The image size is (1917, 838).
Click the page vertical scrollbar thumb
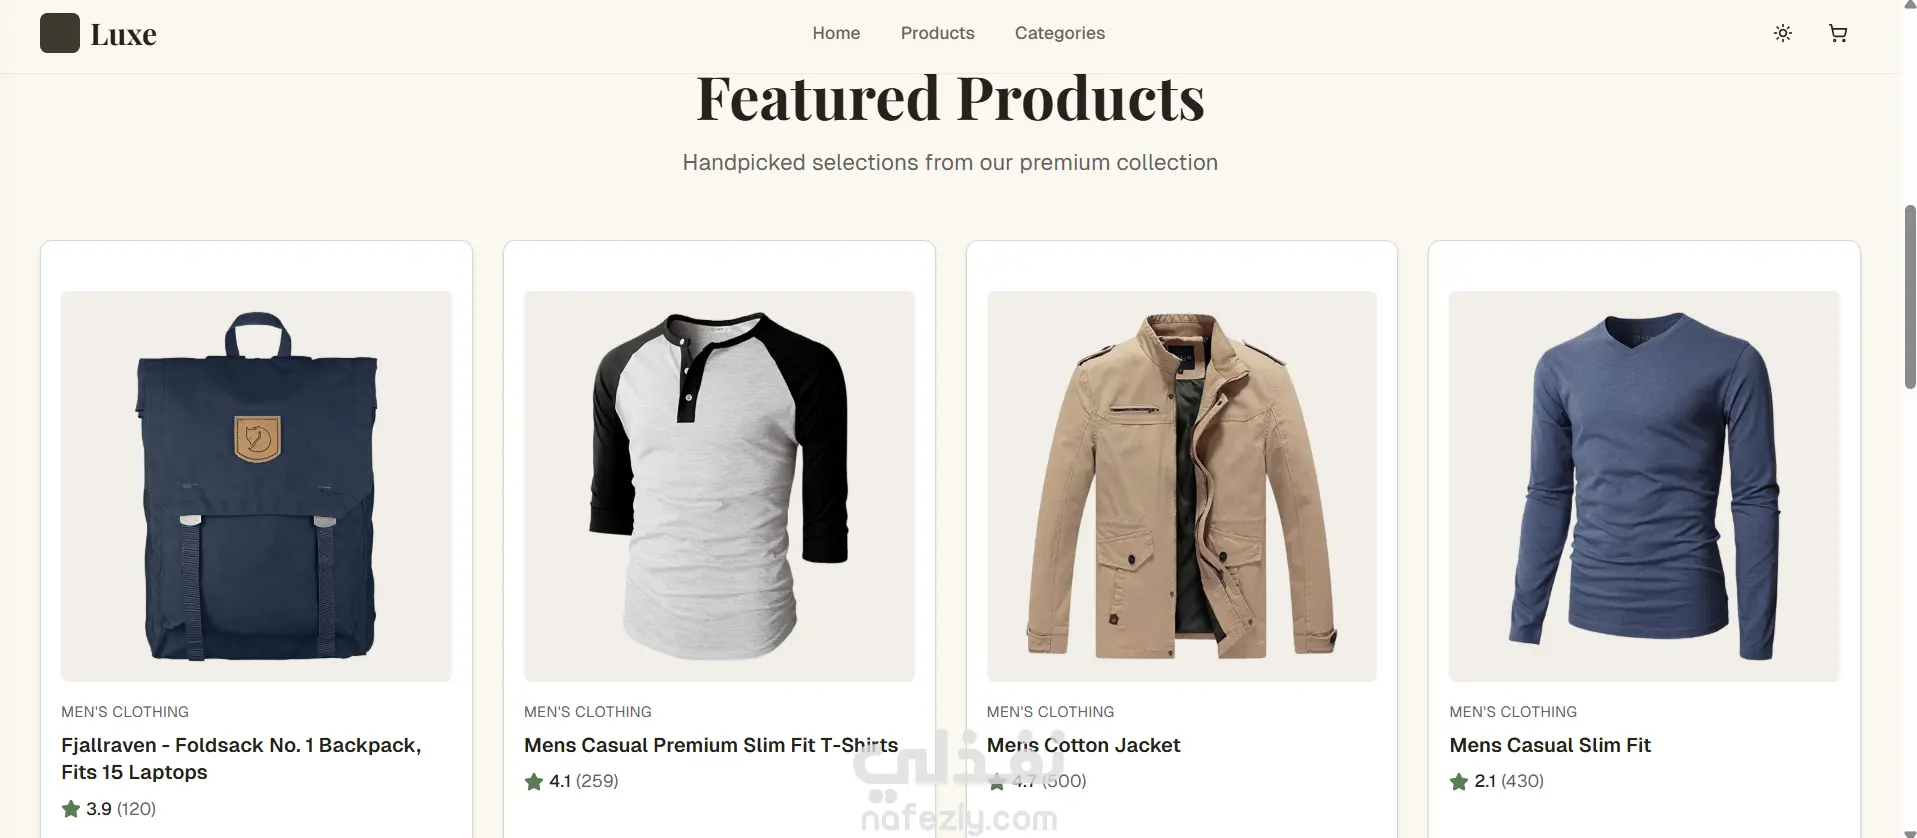tap(1909, 296)
